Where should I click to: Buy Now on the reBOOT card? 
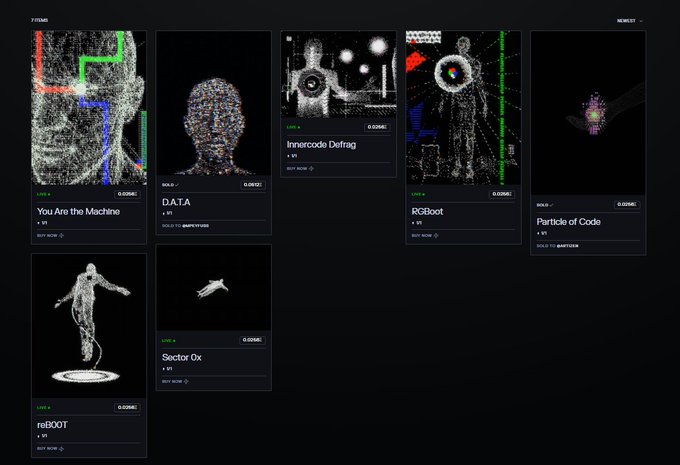pyautogui.click(x=50, y=449)
